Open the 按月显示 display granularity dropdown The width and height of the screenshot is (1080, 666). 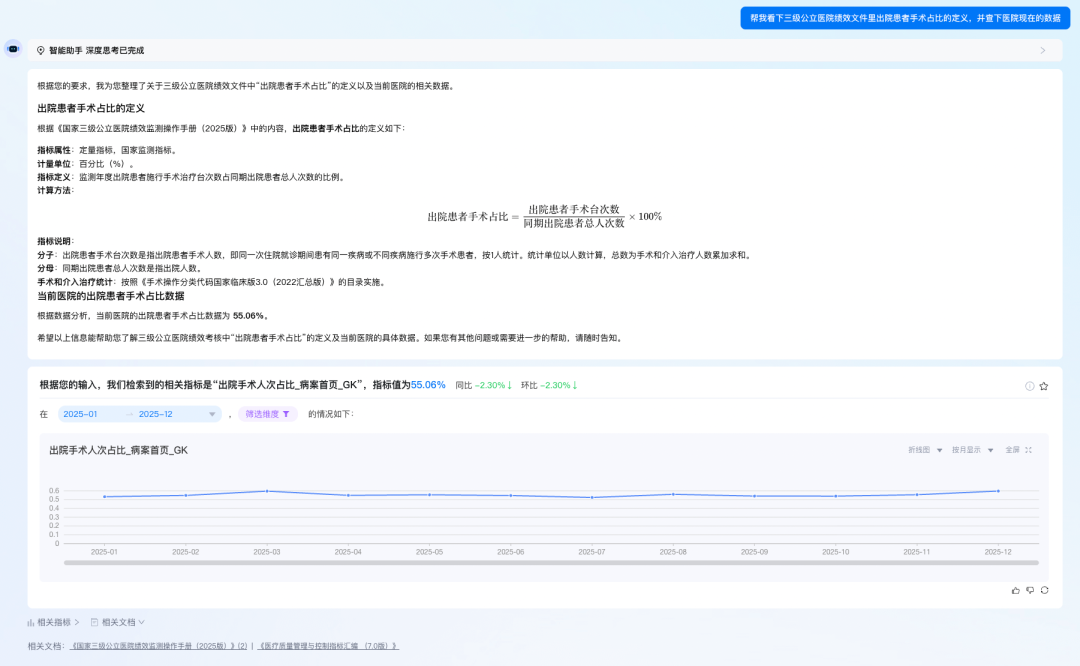click(972, 450)
